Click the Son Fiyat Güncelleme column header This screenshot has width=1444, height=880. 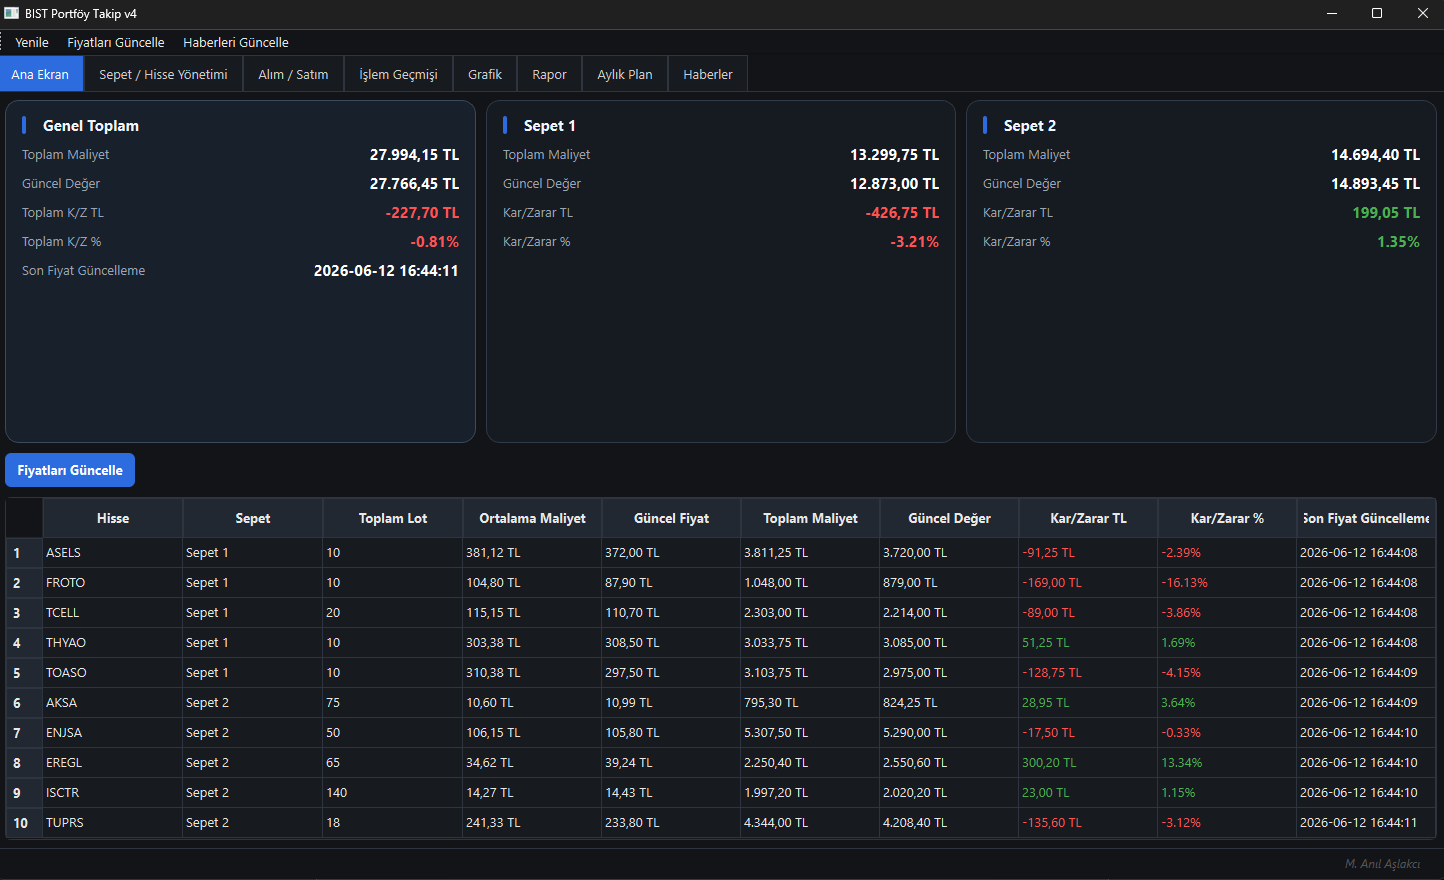pos(1366,518)
